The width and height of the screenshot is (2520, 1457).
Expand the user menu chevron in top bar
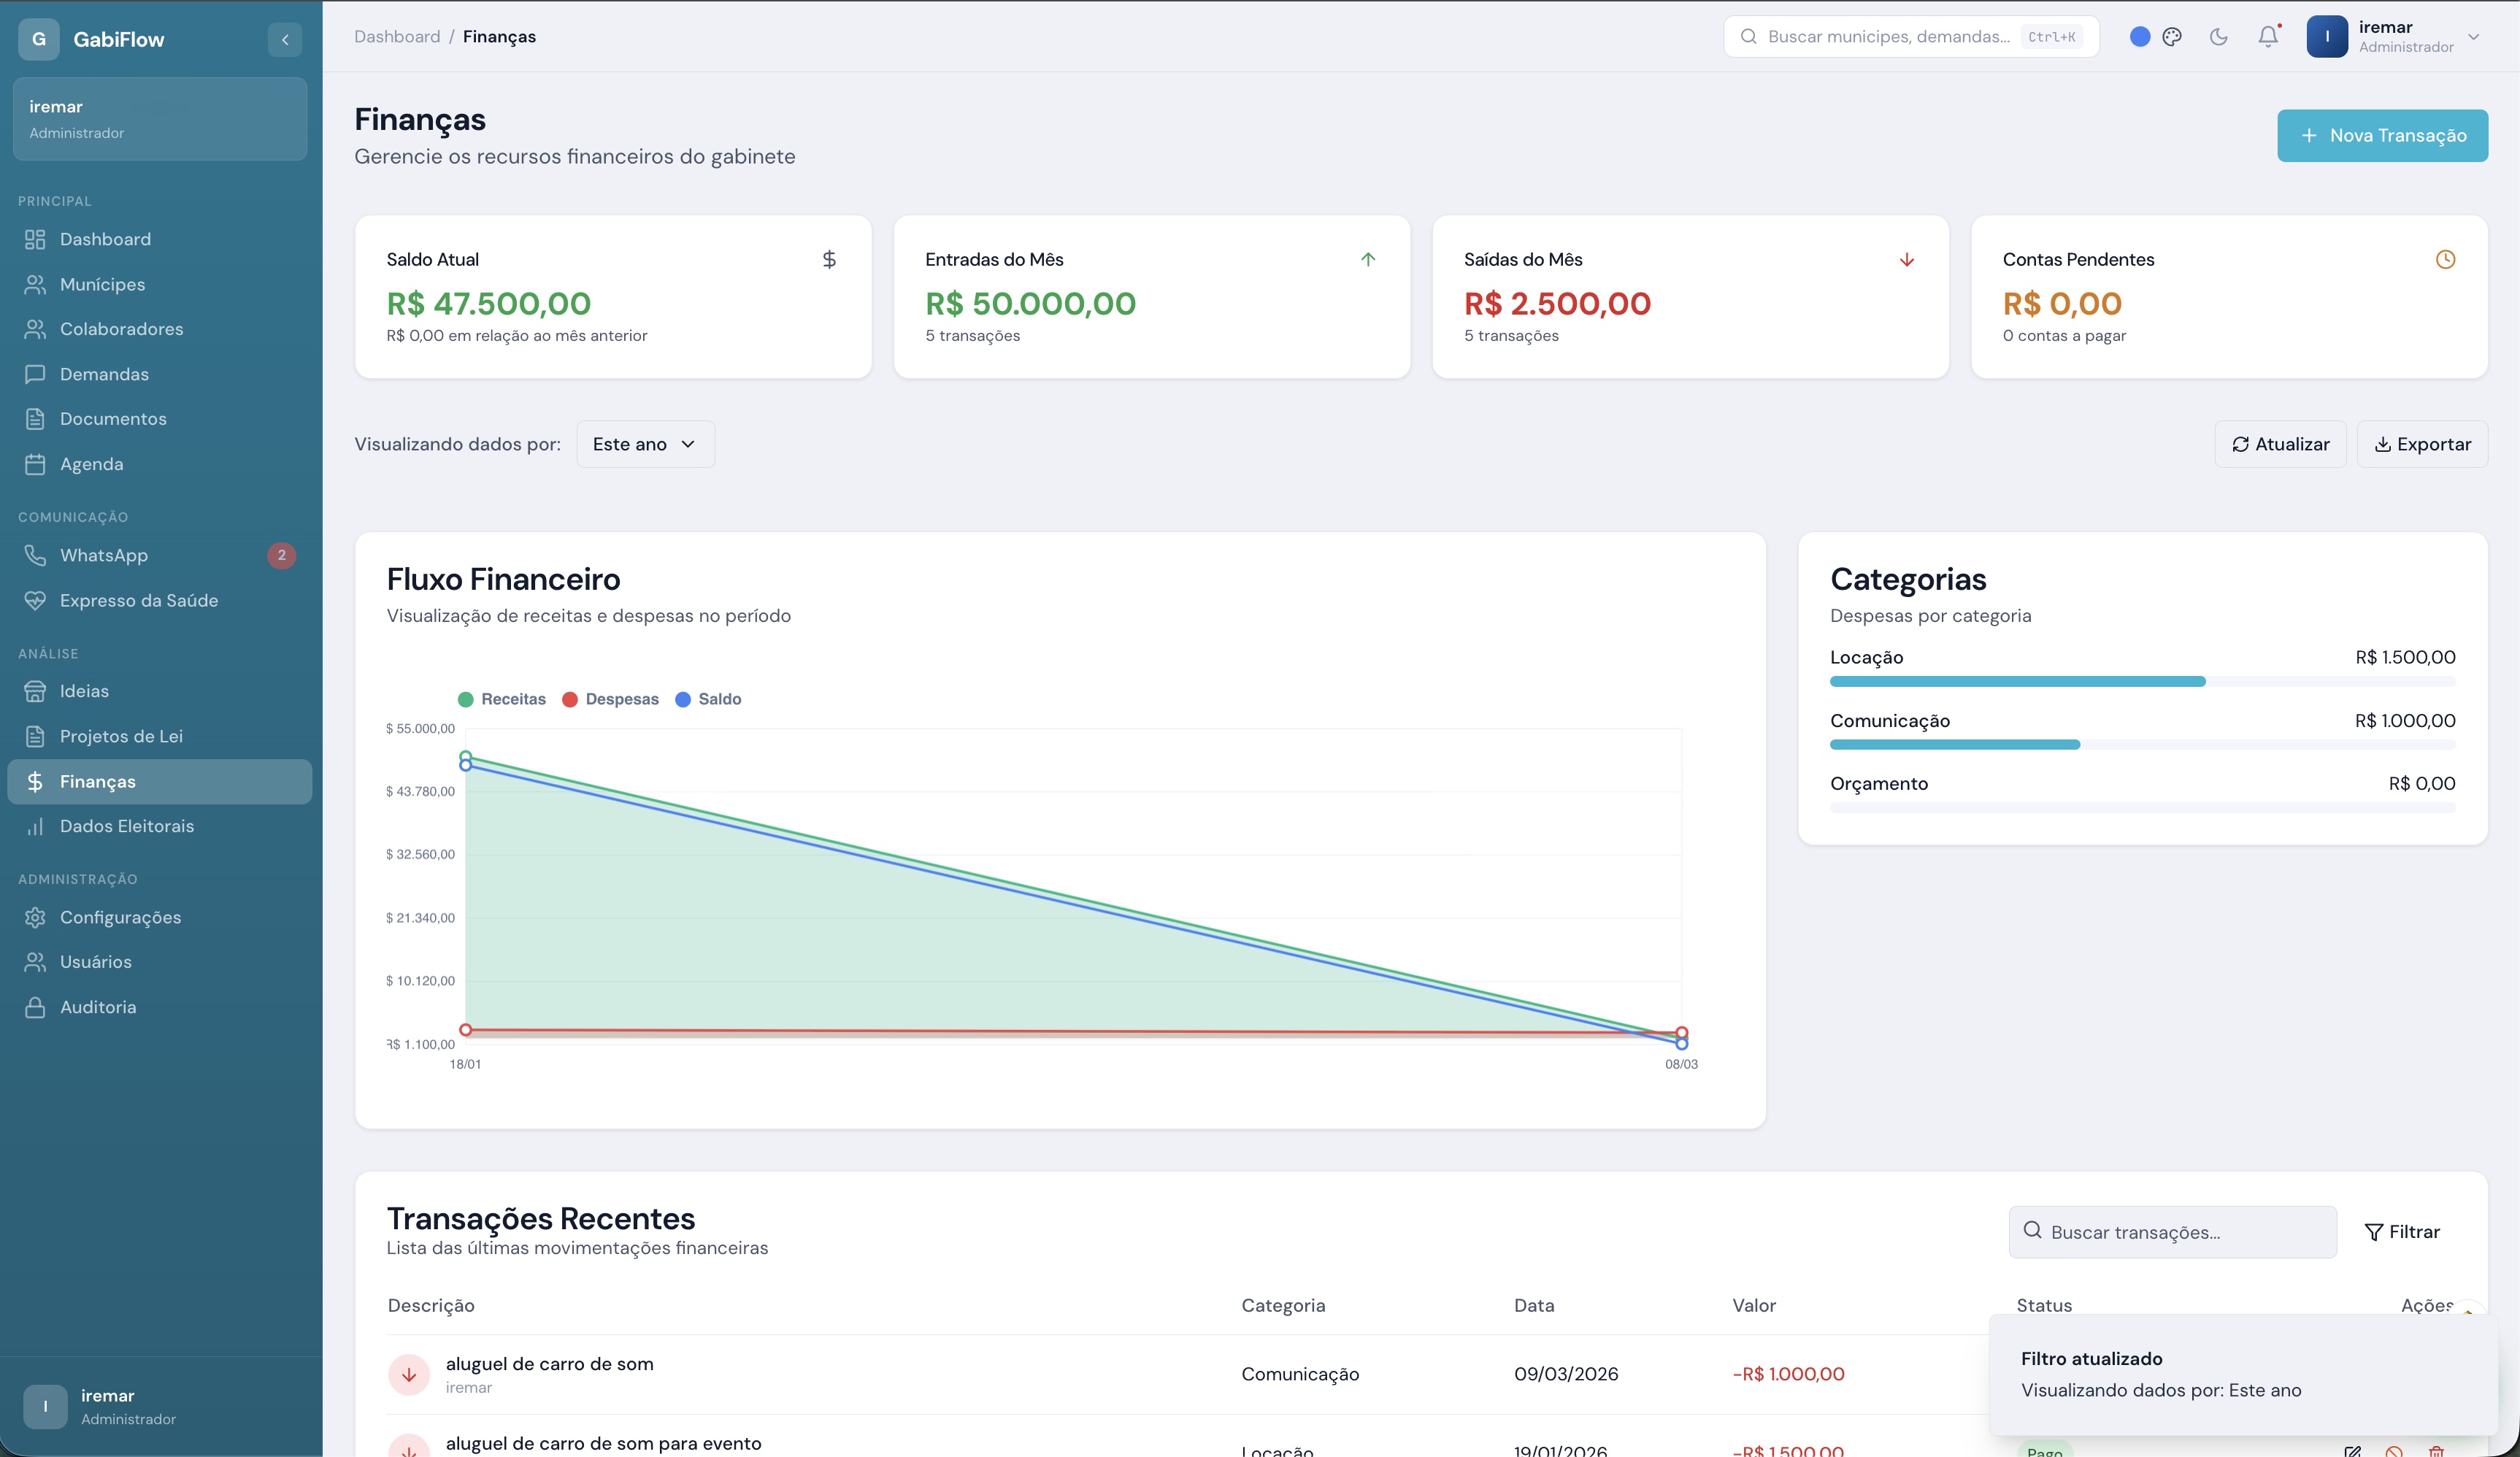pos(2473,37)
